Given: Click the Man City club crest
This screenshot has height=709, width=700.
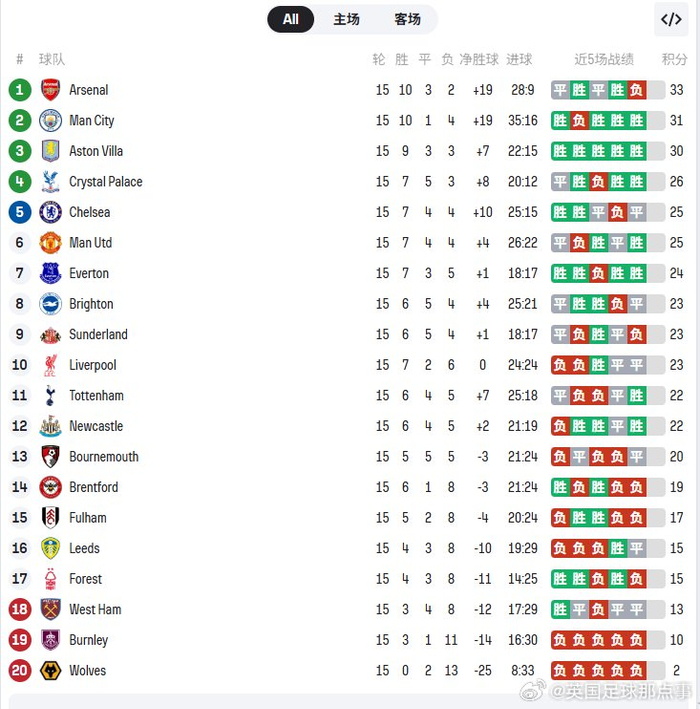Looking at the screenshot, I should 50,121.
